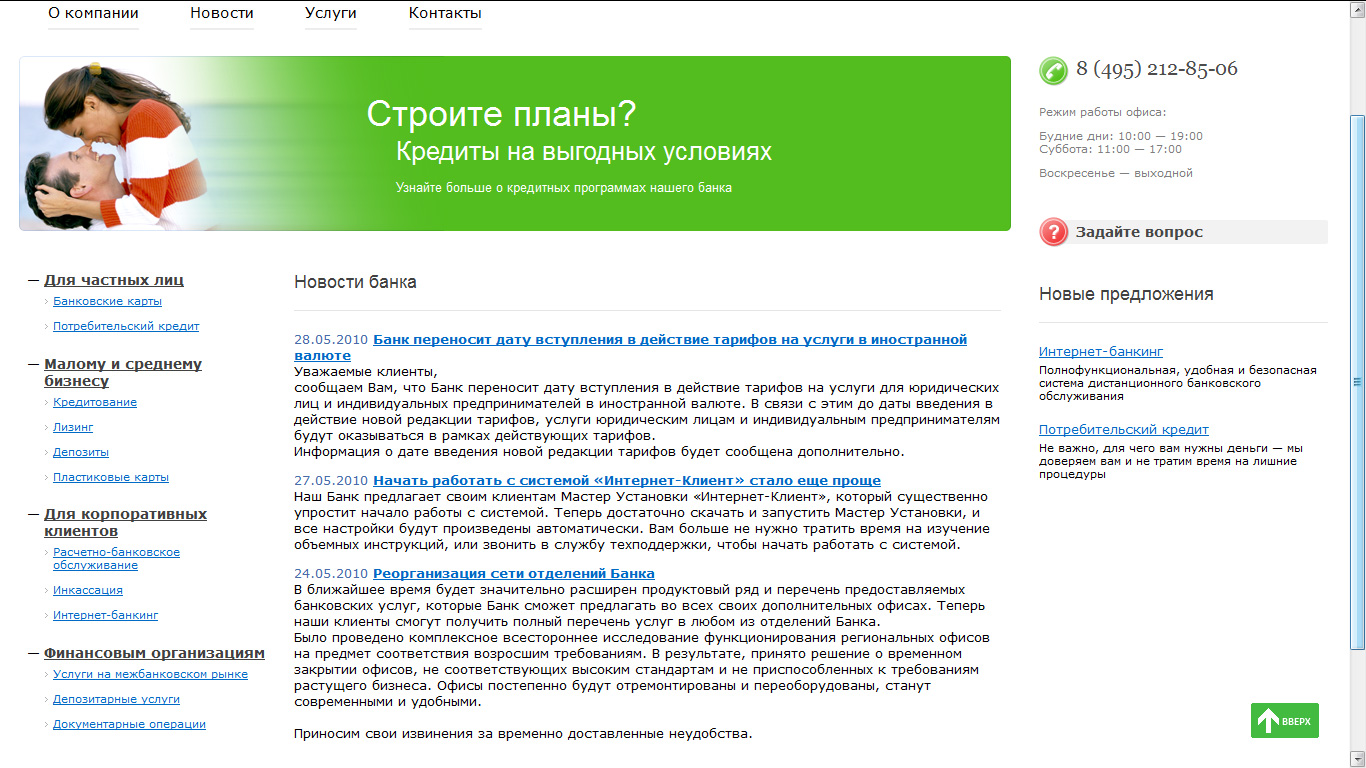
Task: Click the date 28.05.2010
Action: pos(331,340)
